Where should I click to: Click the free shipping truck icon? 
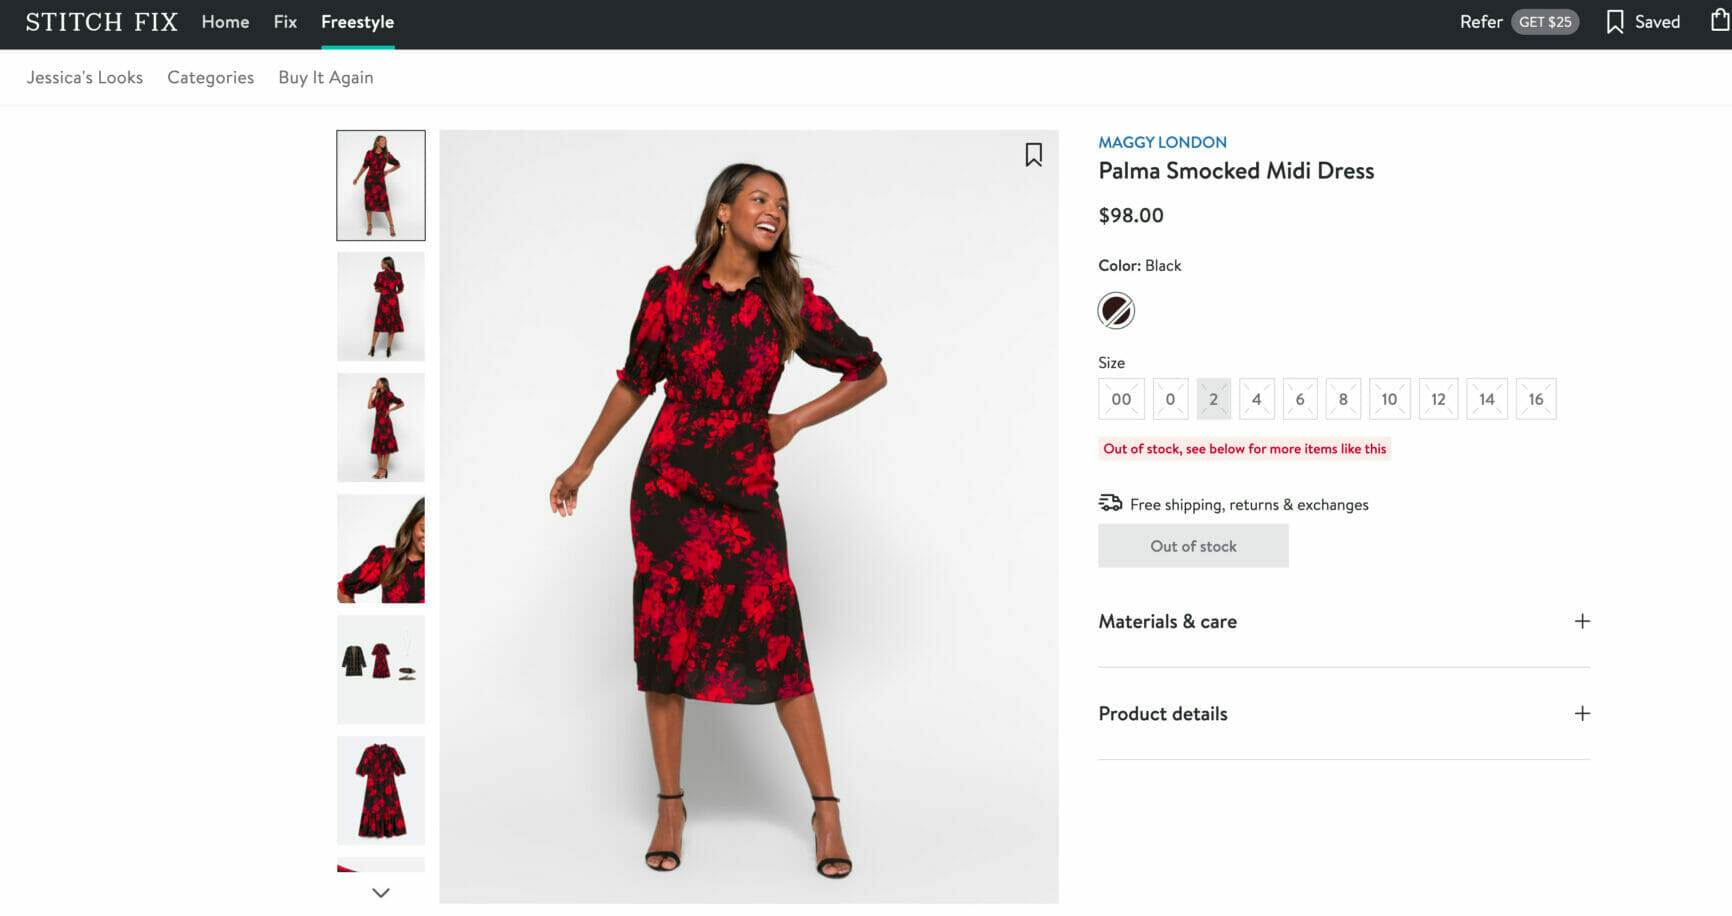tap(1110, 503)
